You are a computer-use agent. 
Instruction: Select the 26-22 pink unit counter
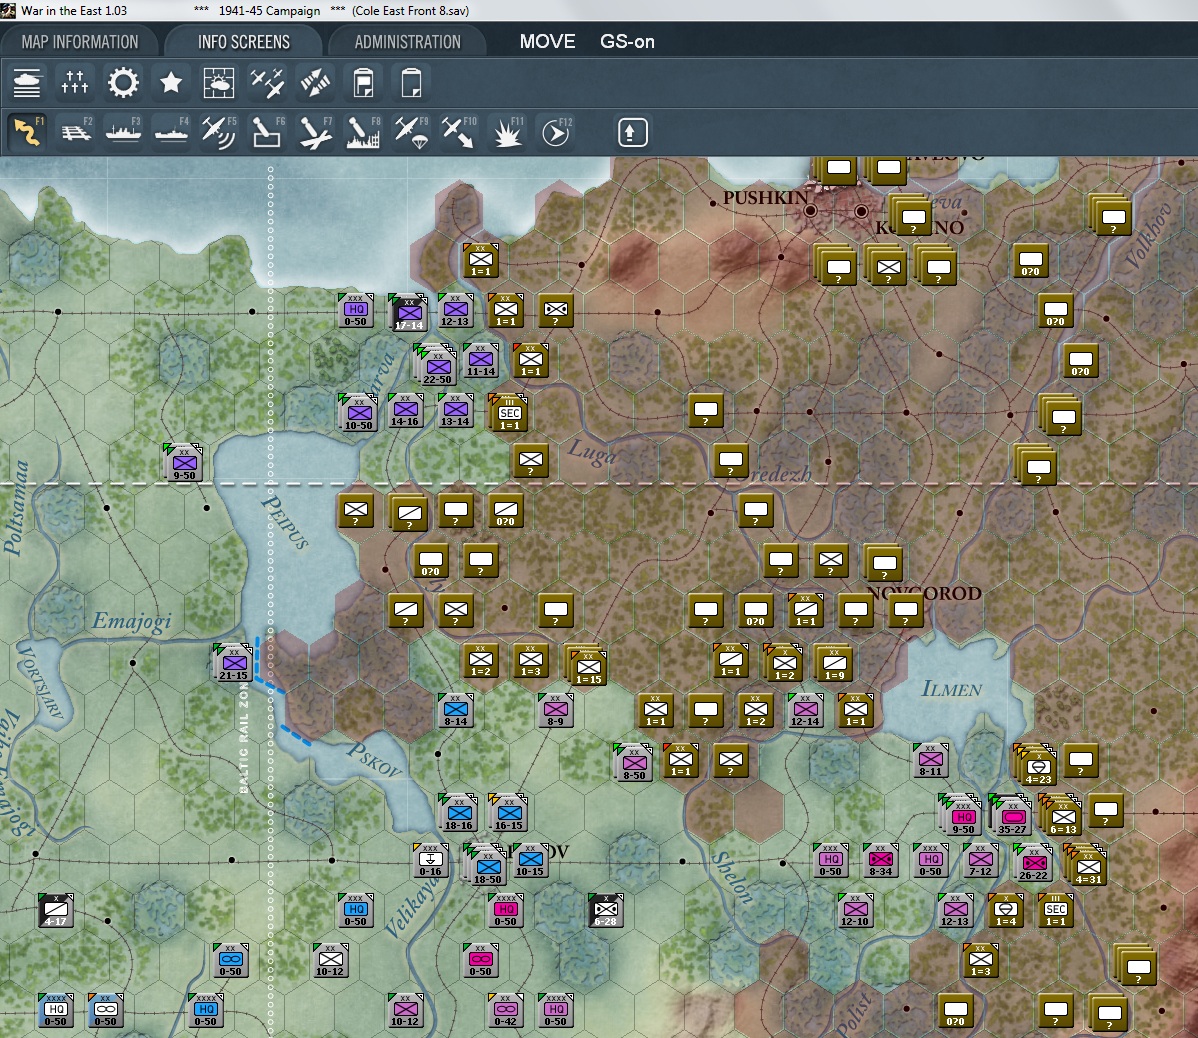pos(1033,862)
